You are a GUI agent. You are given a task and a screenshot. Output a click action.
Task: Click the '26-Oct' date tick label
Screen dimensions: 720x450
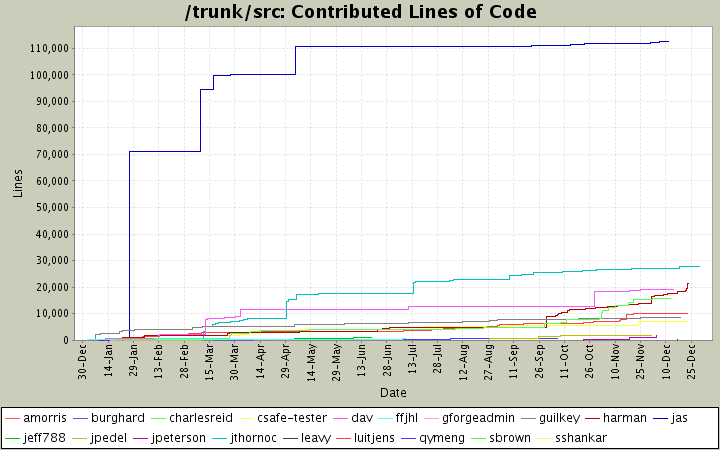click(590, 362)
